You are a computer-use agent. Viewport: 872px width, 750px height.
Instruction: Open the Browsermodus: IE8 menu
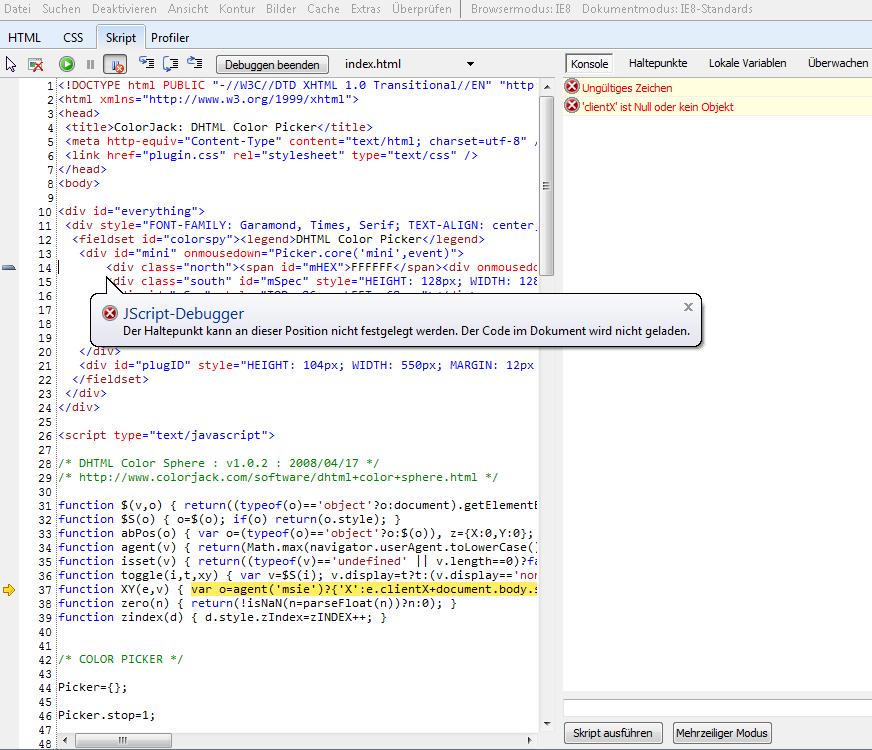coord(526,9)
